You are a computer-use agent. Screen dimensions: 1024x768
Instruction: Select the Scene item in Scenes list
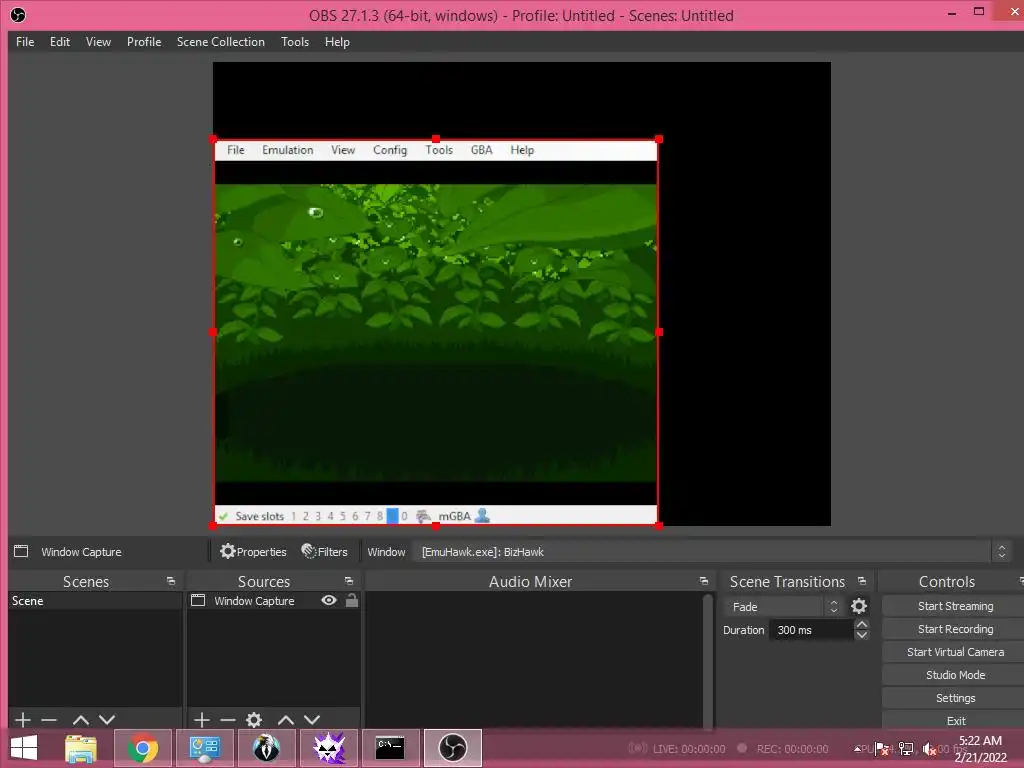(x=95, y=601)
